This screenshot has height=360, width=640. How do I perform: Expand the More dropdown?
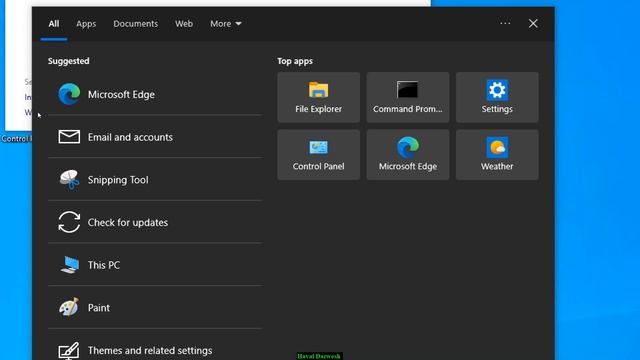[x=226, y=24]
